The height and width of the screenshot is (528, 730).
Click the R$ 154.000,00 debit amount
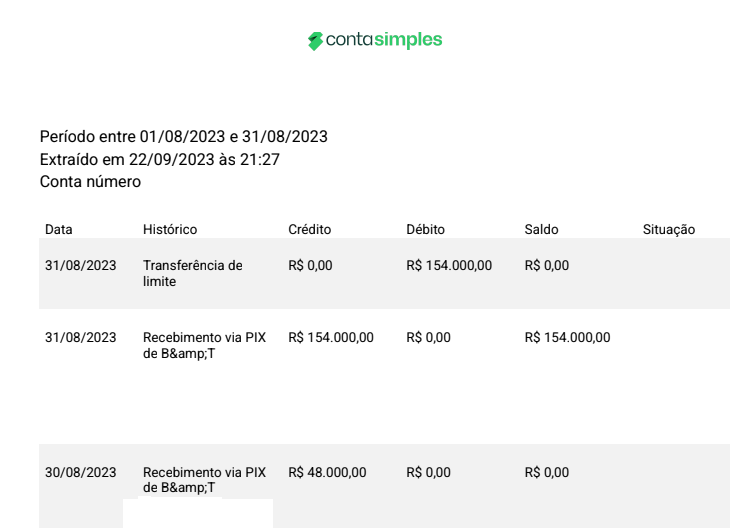pos(449,265)
